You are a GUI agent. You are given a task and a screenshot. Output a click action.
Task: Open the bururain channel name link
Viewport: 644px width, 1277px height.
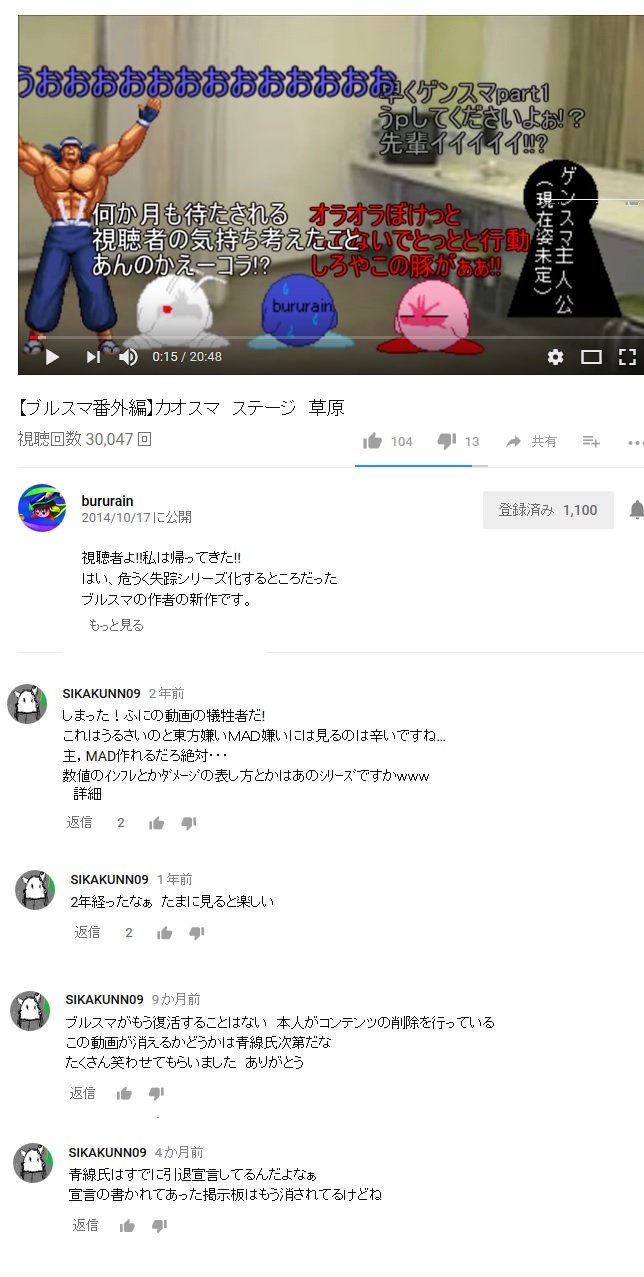coord(107,500)
